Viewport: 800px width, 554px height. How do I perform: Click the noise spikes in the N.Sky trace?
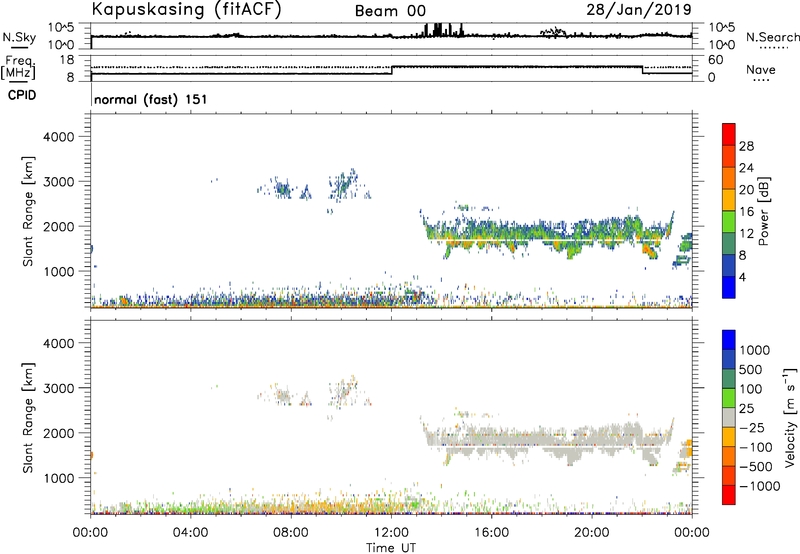coord(444,30)
